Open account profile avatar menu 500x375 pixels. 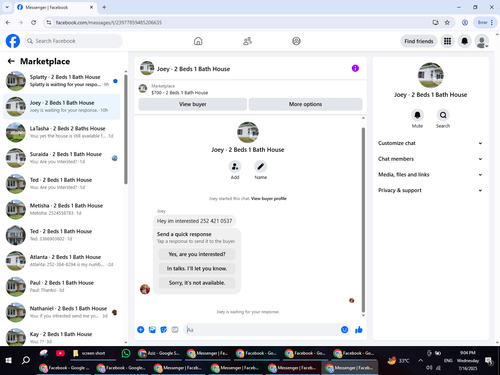click(482, 41)
